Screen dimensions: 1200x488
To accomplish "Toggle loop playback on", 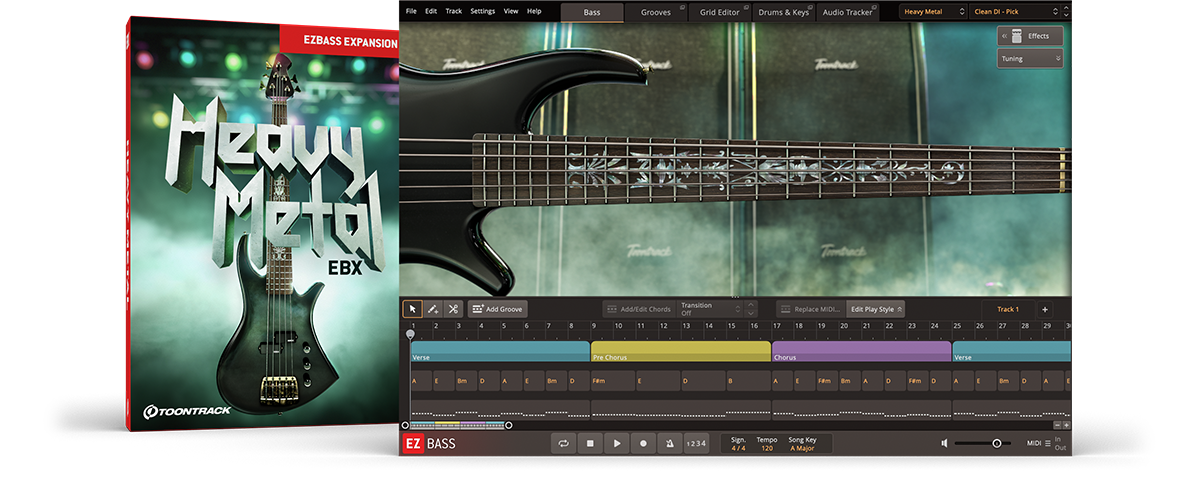I will 565,443.
